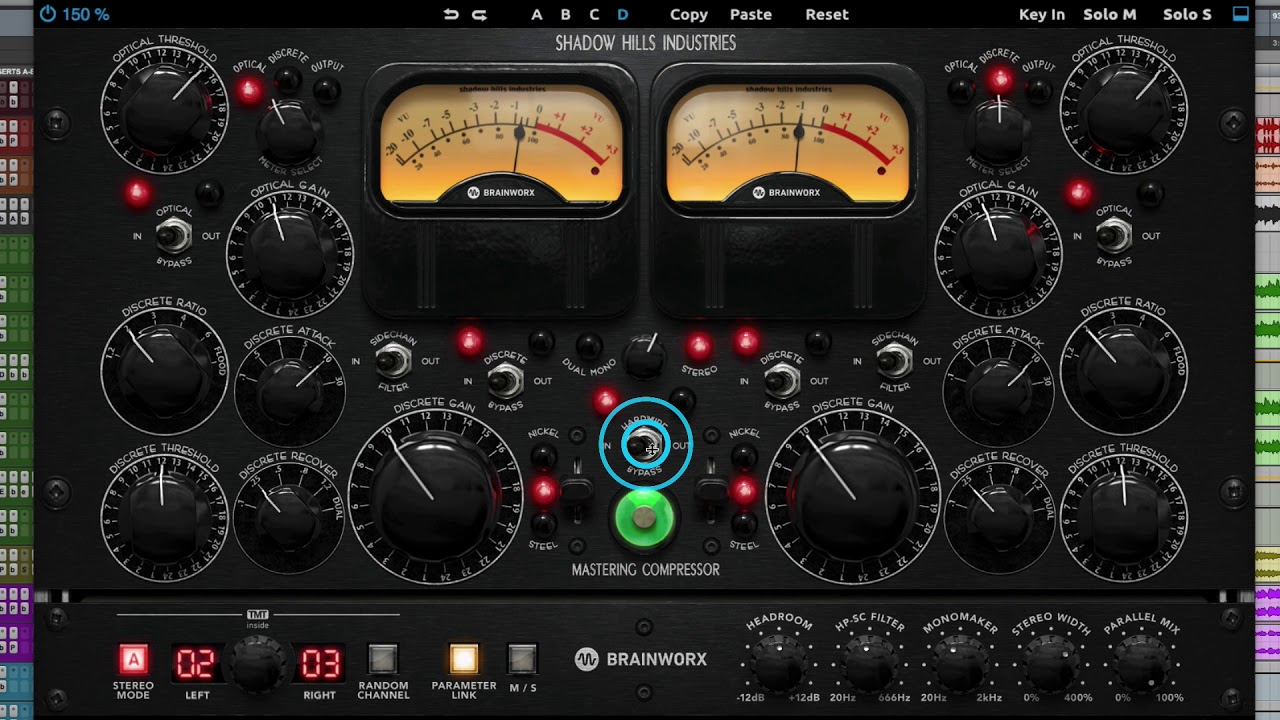Viewport: 1280px width, 720px height.
Task: Click the left Discrete Attack knob
Action: coord(289,392)
